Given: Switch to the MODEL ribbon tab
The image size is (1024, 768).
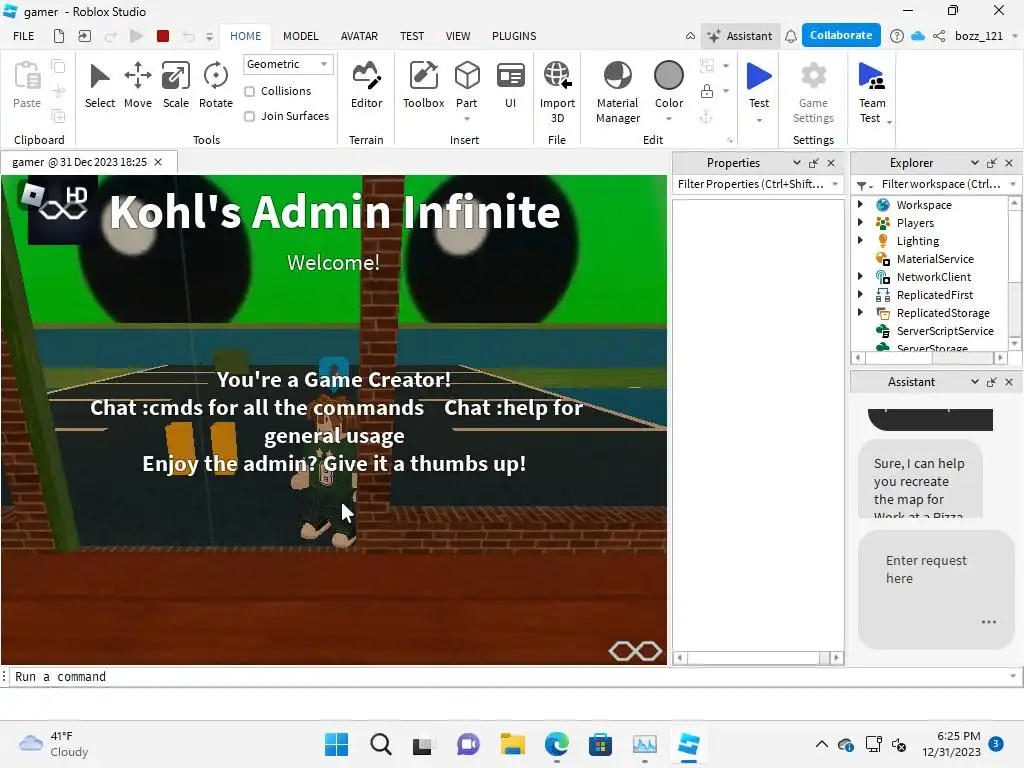Looking at the screenshot, I should pyautogui.click(x=300, y=36).
